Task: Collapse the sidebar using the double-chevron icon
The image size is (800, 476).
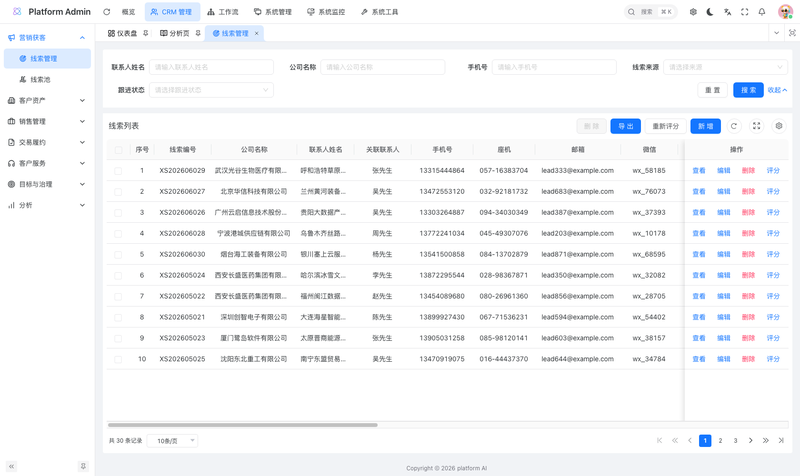Action: tap(11, 466)
